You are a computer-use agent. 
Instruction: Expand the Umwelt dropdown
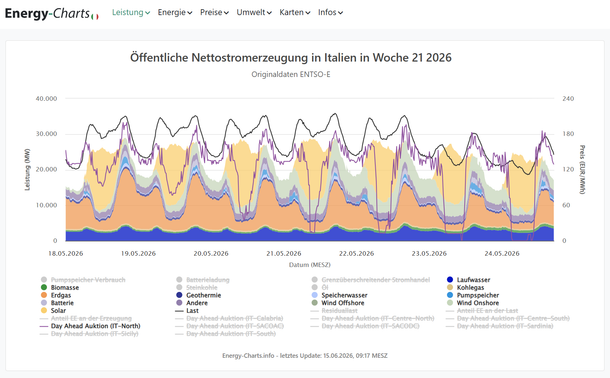coord(254,12)
